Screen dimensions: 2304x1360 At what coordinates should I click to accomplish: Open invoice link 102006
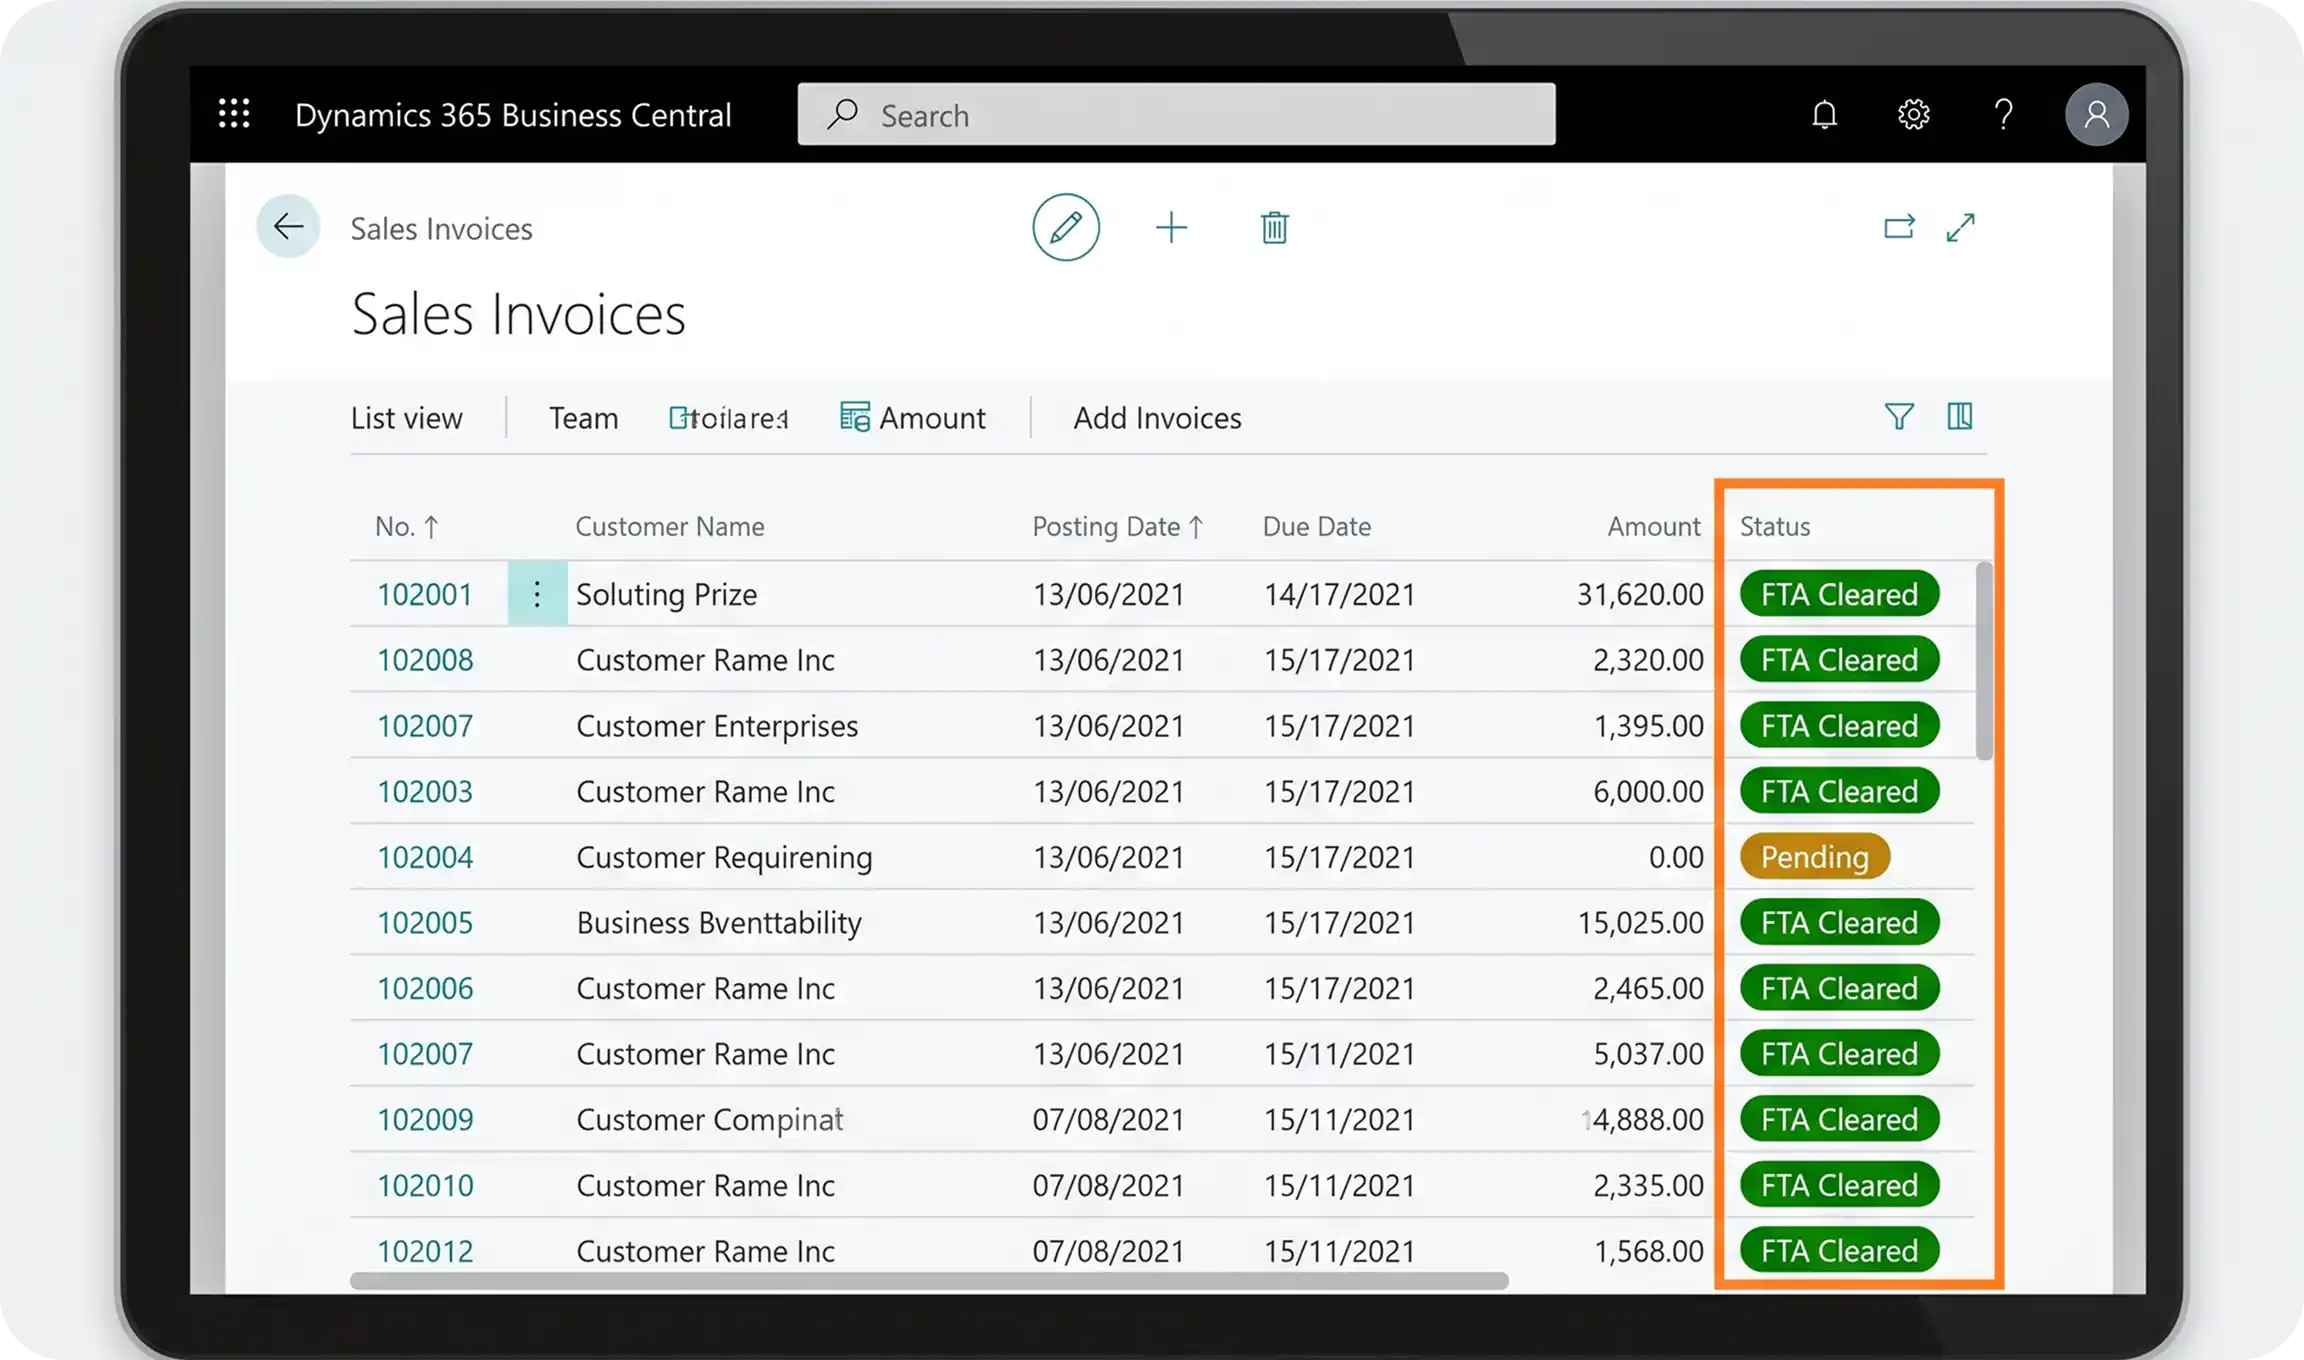click(x=425, y=989)
